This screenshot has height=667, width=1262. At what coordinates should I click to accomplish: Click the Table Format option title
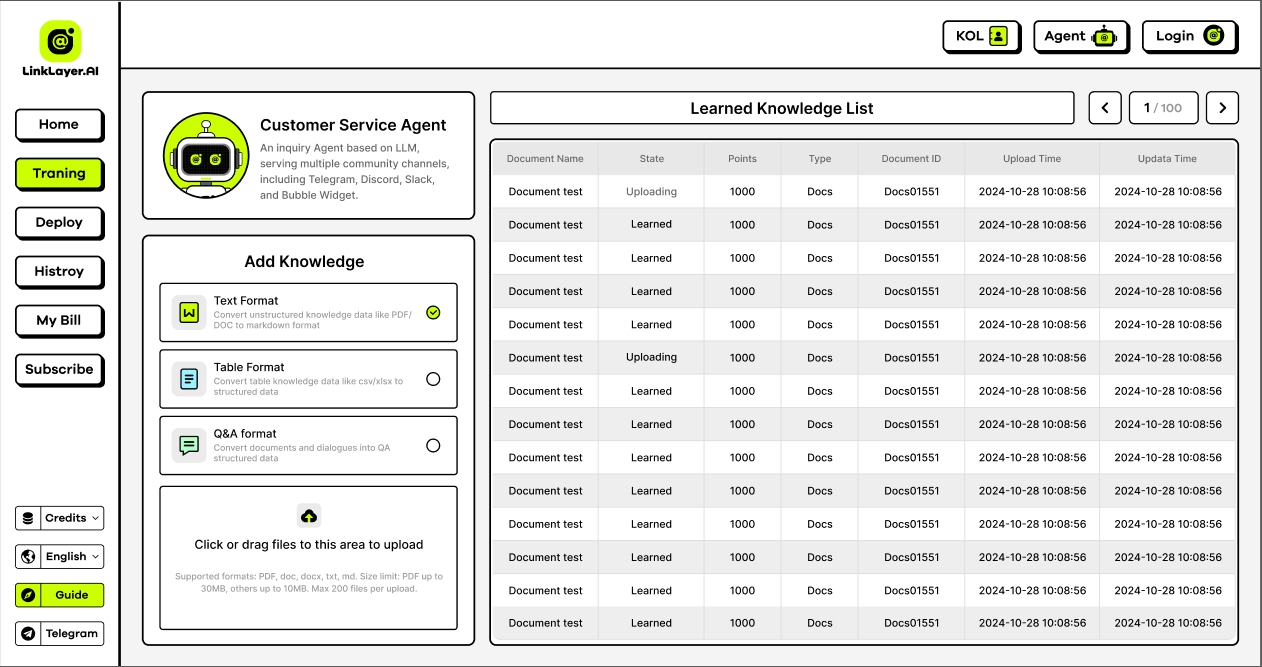[249, 367]
